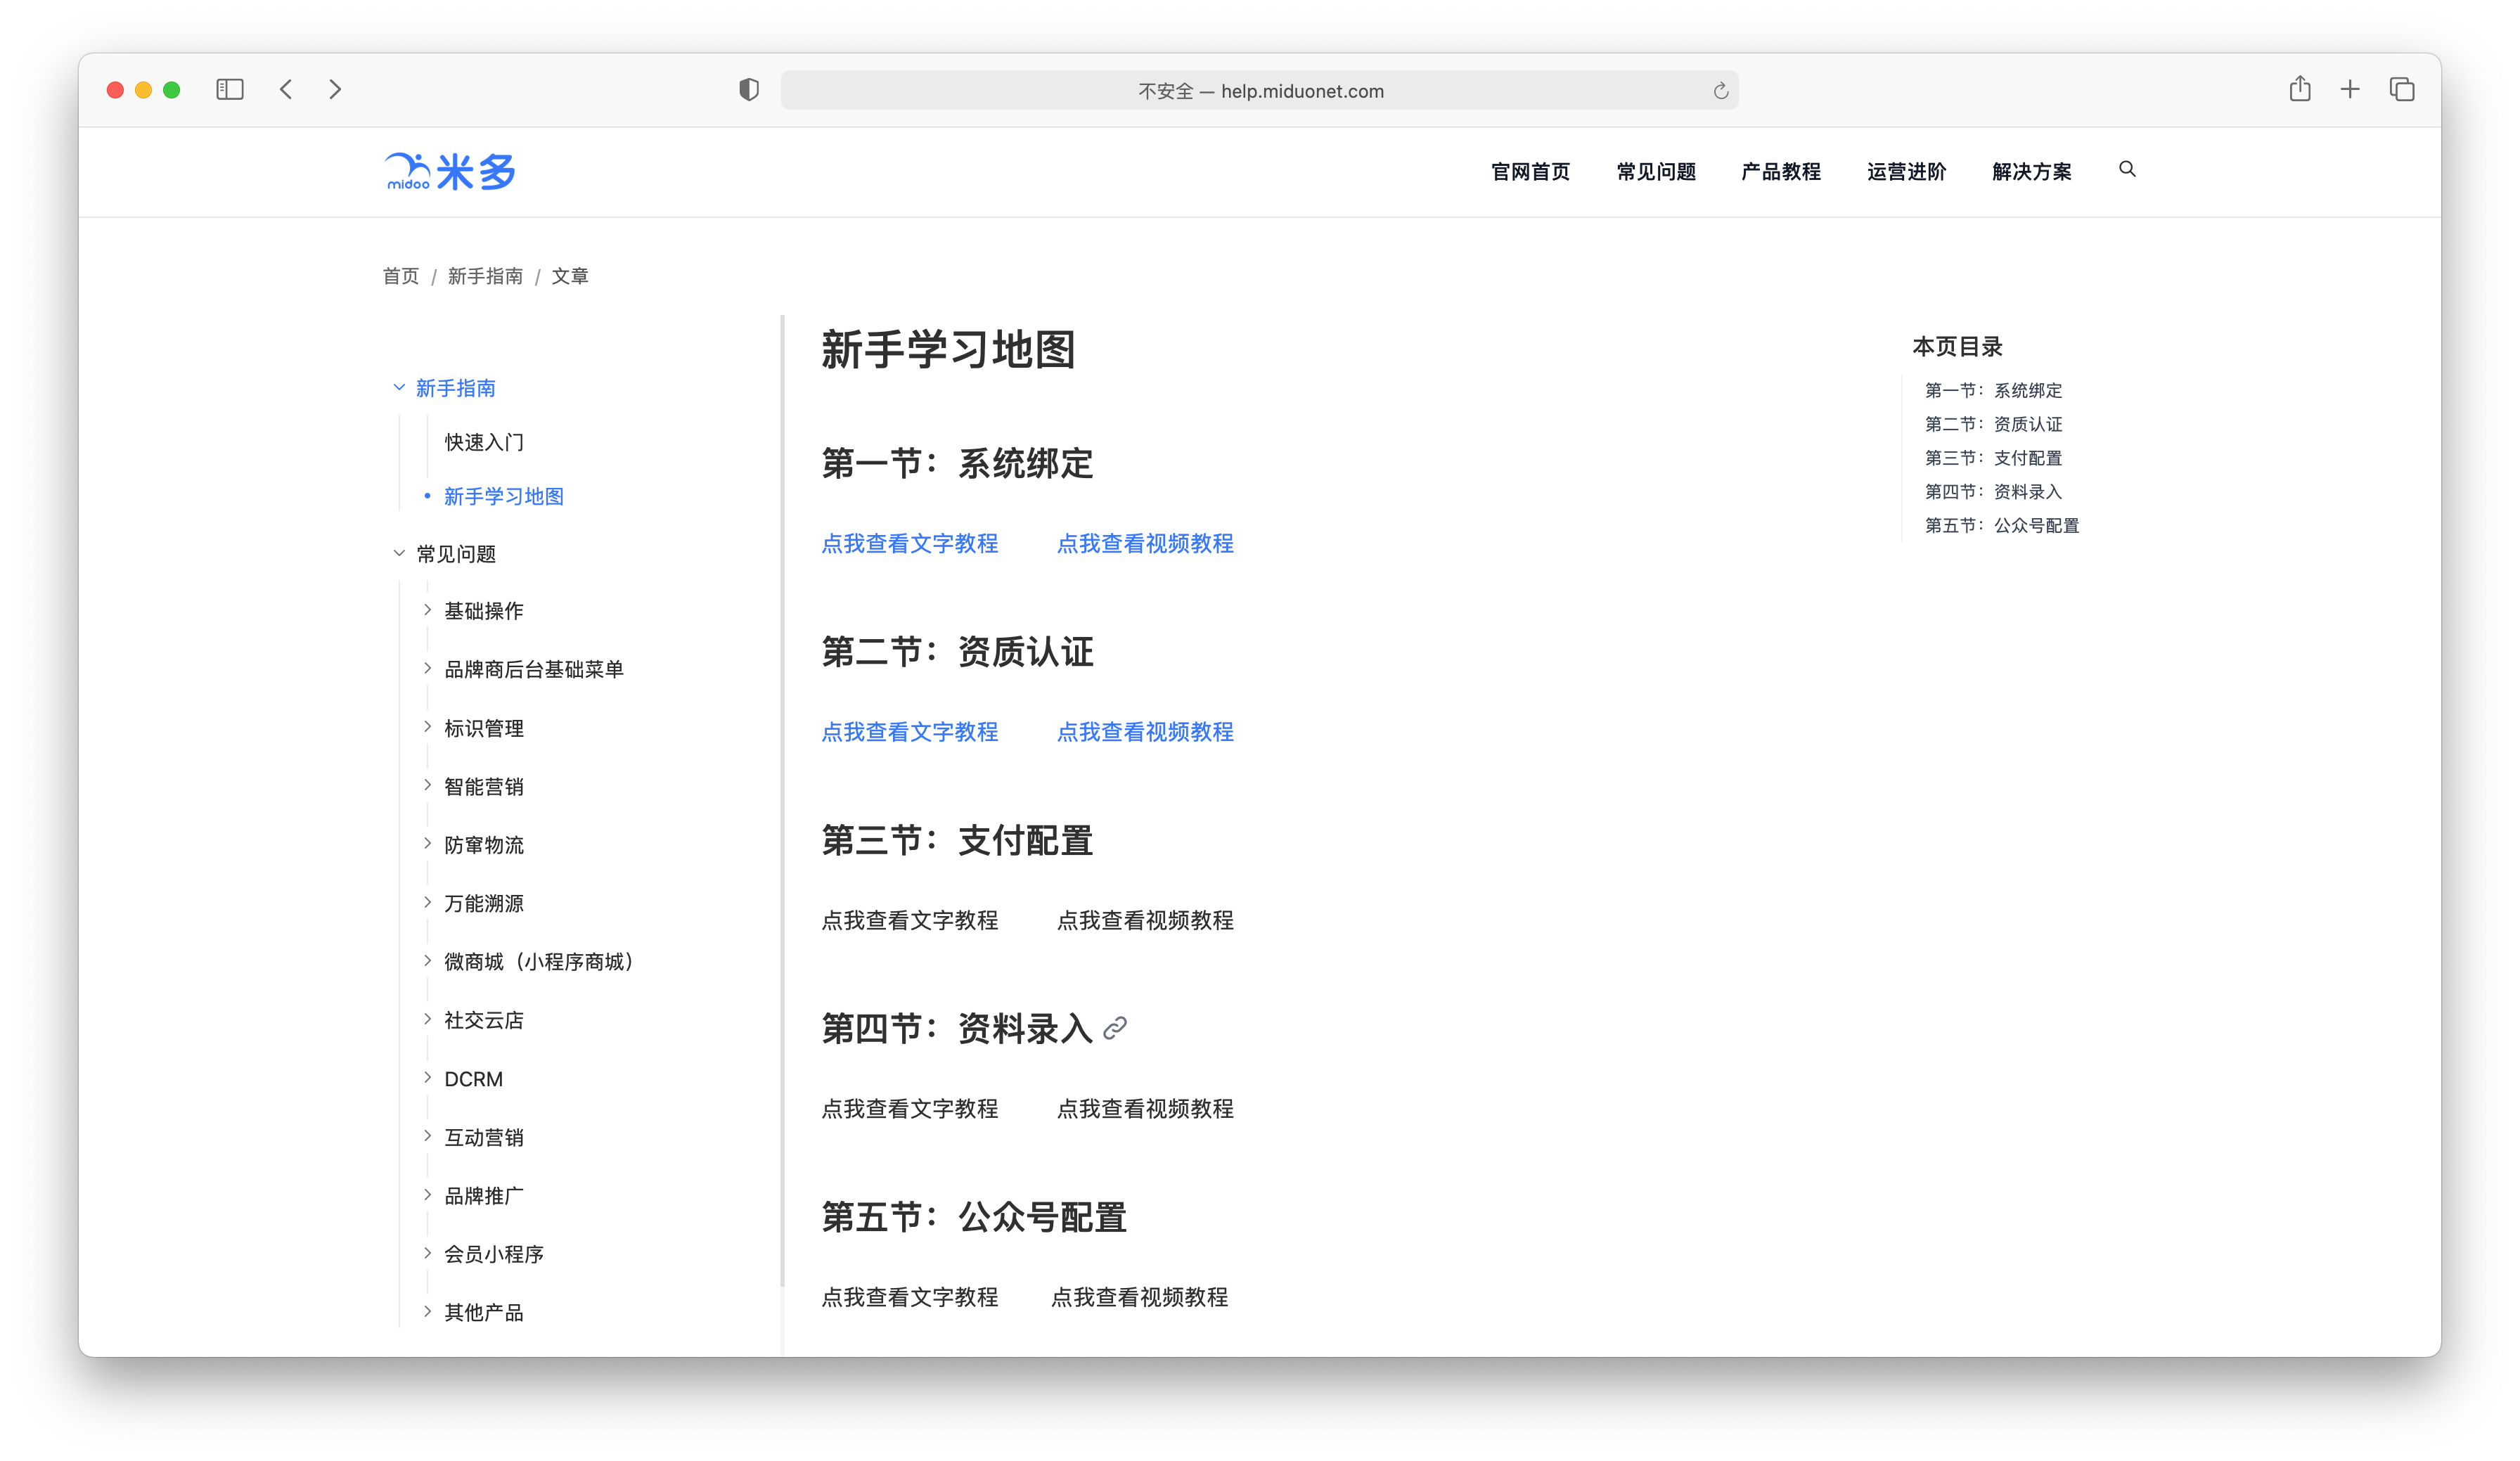Click the 第四节：资料录入 section heading
The image size is (2520, 1461).
[957, 1028]
